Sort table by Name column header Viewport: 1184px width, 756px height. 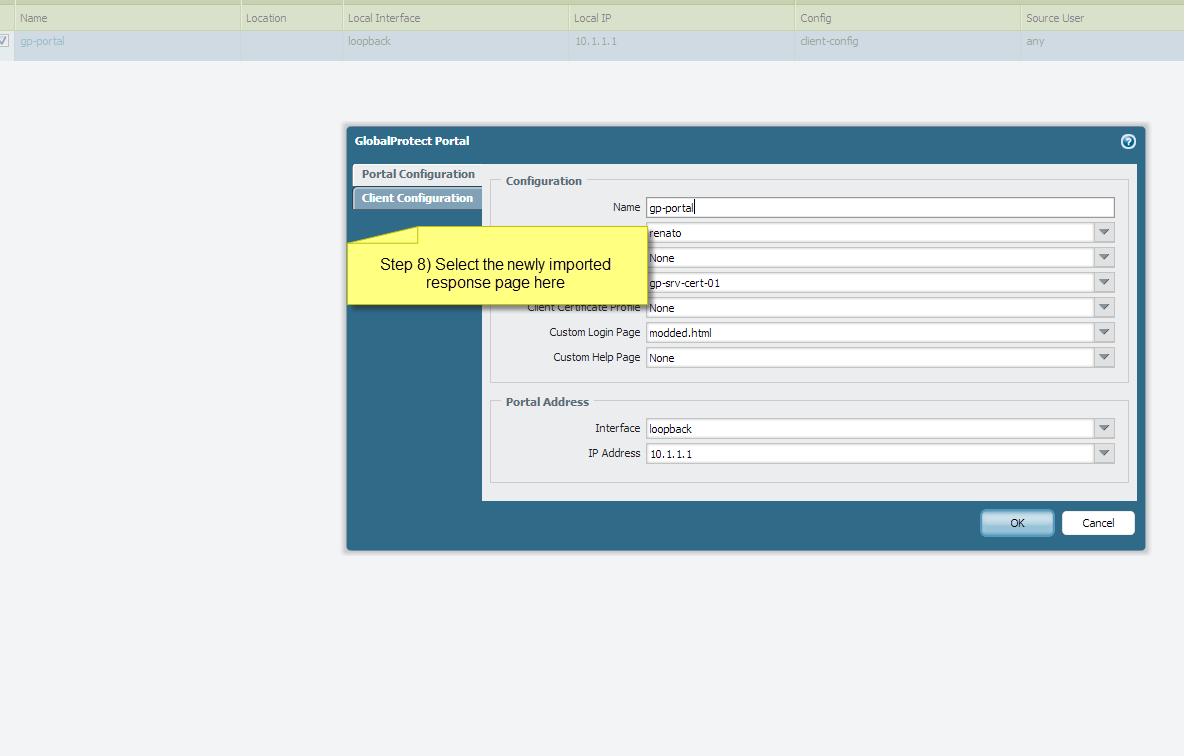tap(127, 18)
